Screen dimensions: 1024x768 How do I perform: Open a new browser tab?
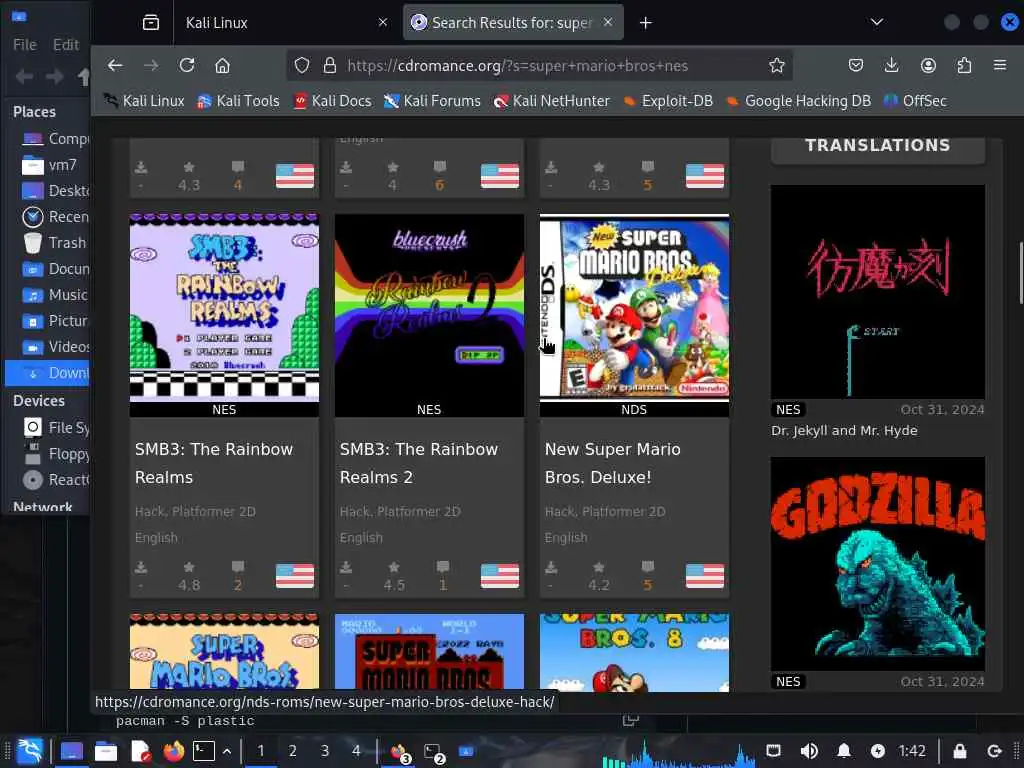tap(646, 23)
